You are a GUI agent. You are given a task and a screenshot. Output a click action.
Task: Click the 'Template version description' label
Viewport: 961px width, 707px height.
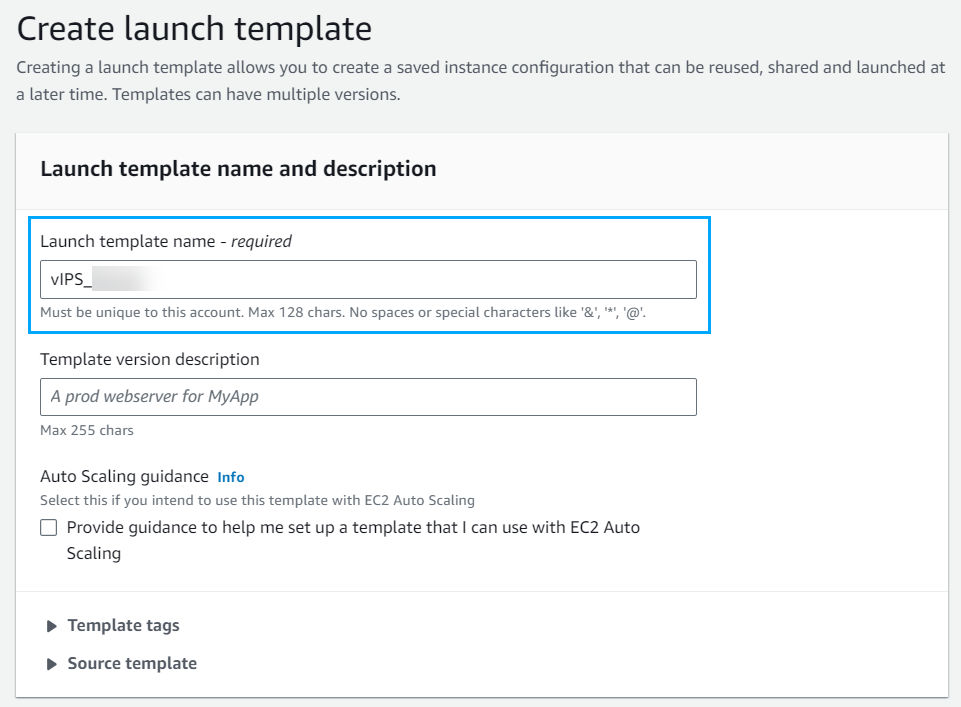point(150,359)
